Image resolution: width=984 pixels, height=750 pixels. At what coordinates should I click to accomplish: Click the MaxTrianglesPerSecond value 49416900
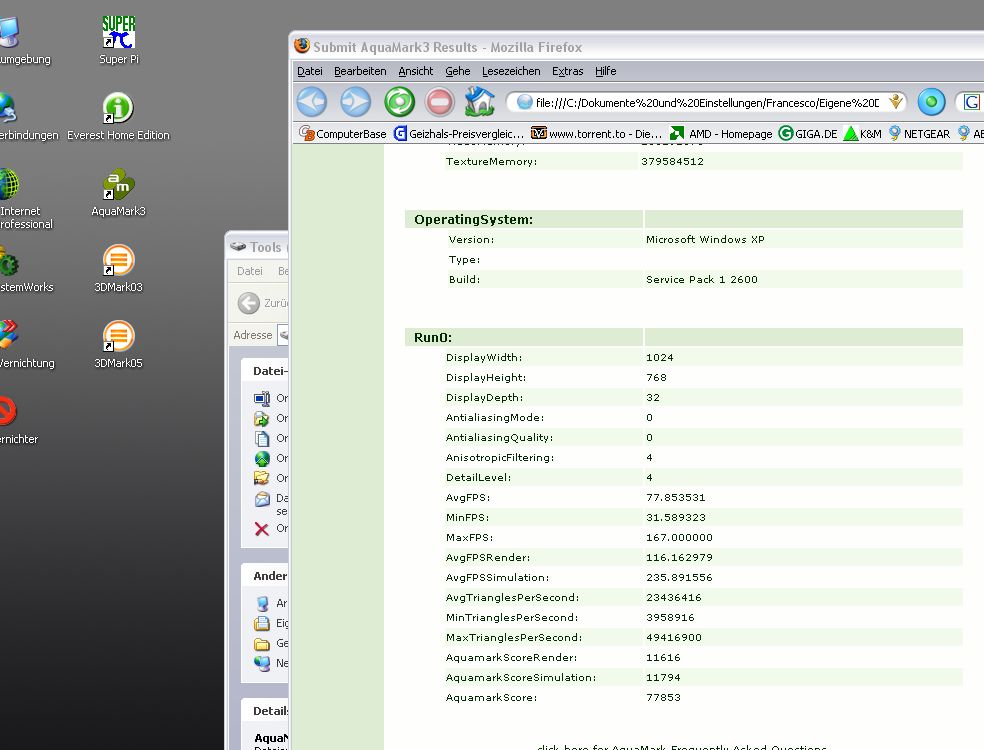[x=673, y=637]
